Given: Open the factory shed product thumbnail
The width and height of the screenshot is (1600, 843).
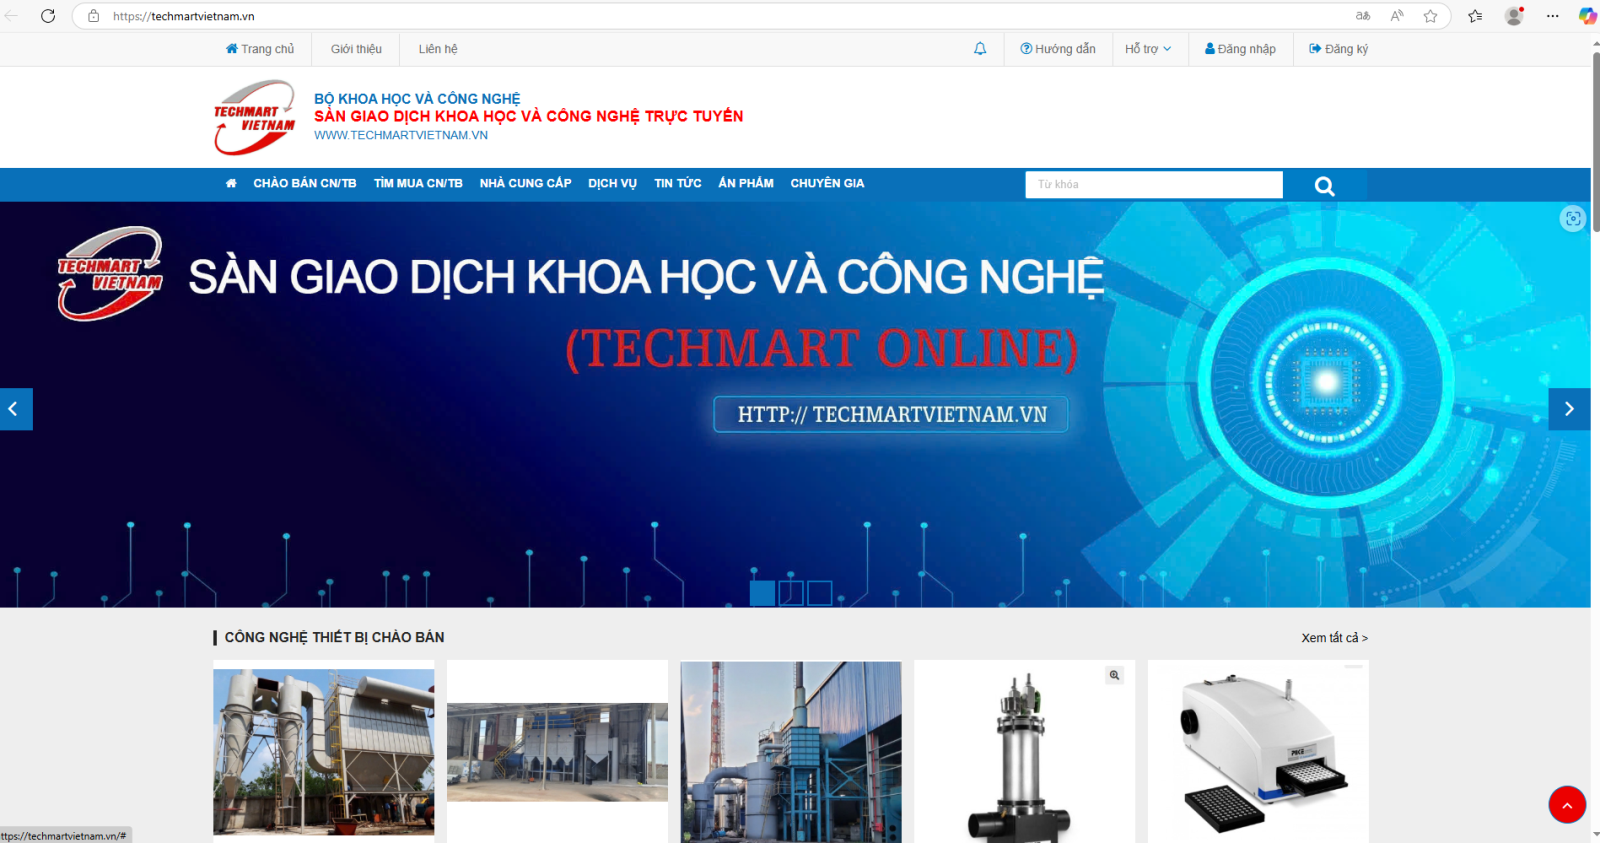Looking at the screenshot, I should click(557, 752).
